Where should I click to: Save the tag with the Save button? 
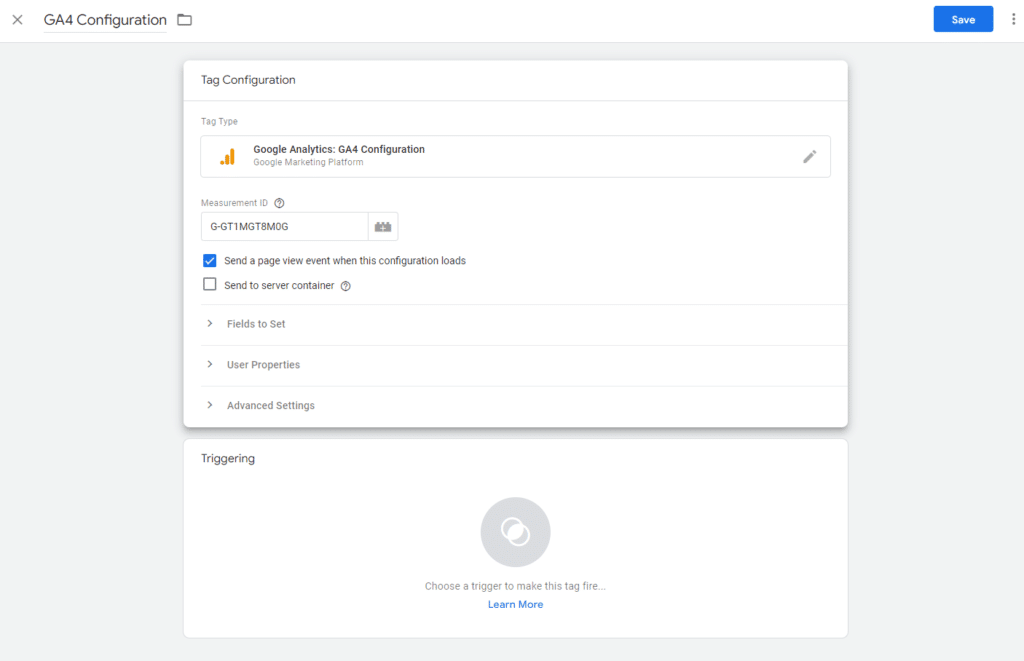click(x=963, y=20)
